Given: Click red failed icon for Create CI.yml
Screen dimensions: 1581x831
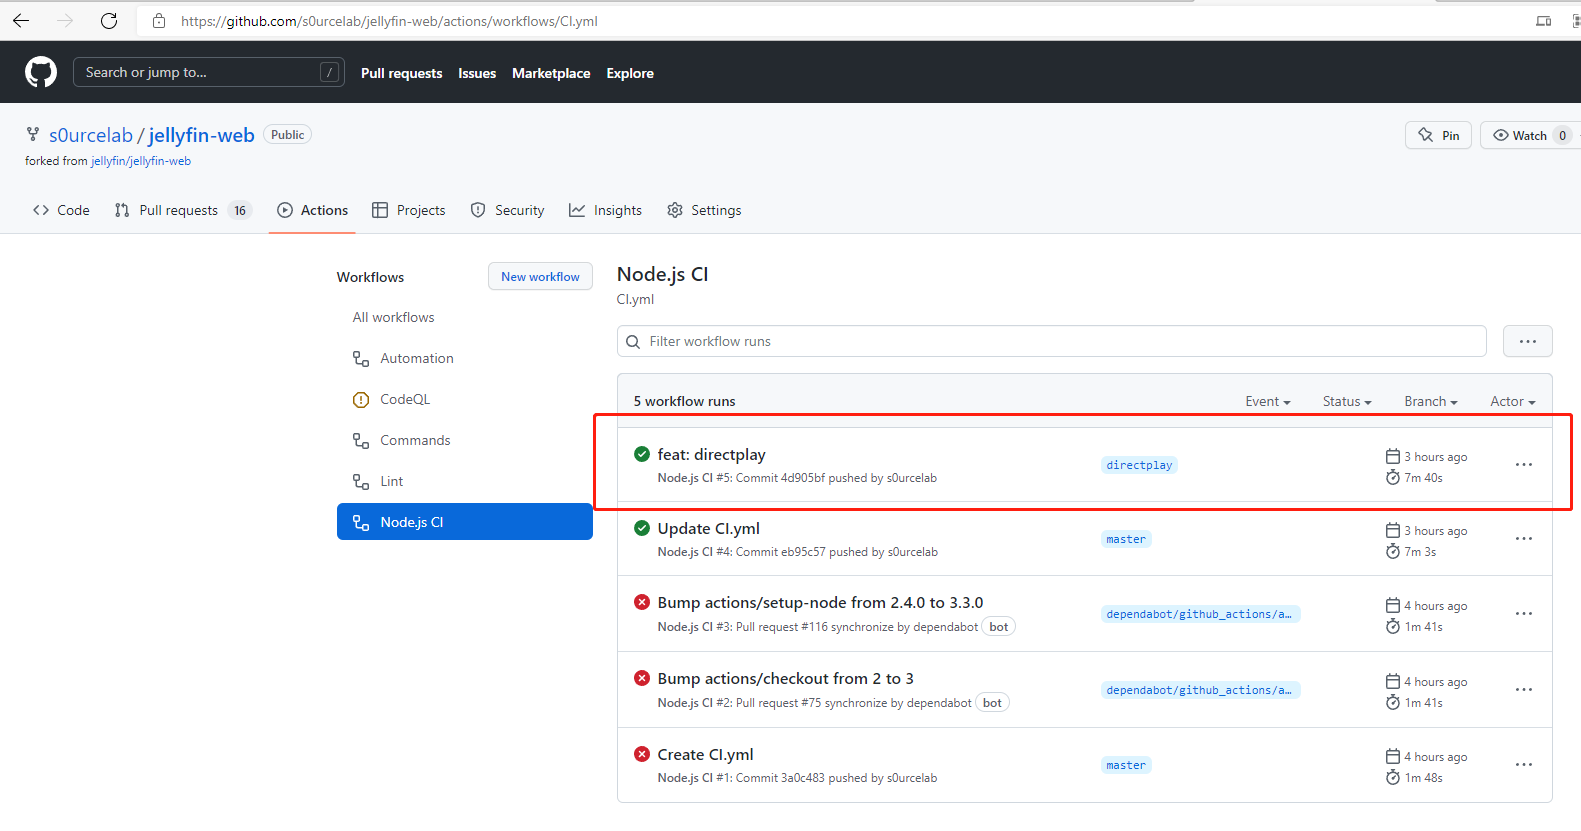Looking at the screenshot, I should [642, 754].
